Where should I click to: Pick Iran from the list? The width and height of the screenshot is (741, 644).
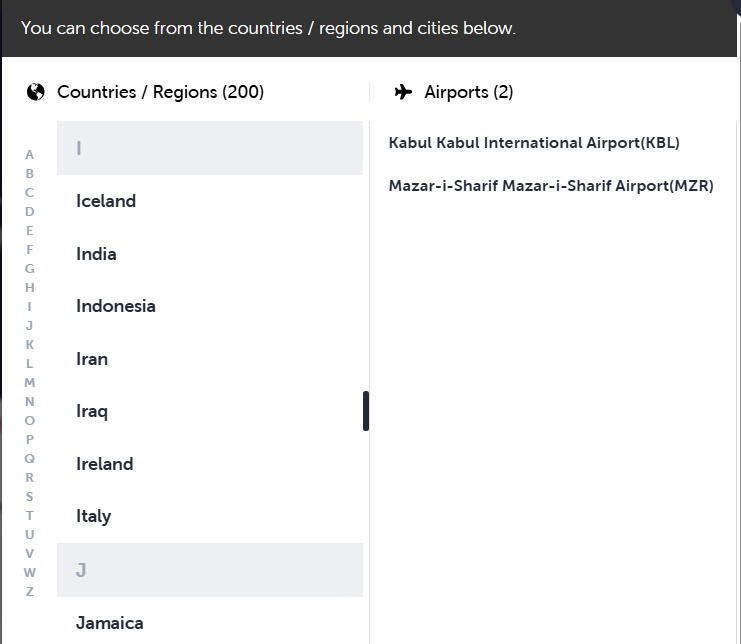(x=210, y=359)
